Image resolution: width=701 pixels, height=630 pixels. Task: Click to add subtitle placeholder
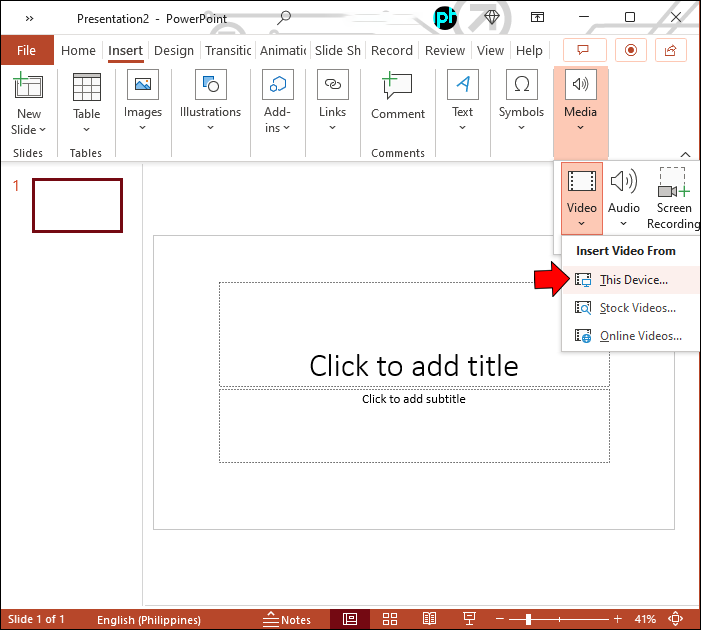pos(414,426)
